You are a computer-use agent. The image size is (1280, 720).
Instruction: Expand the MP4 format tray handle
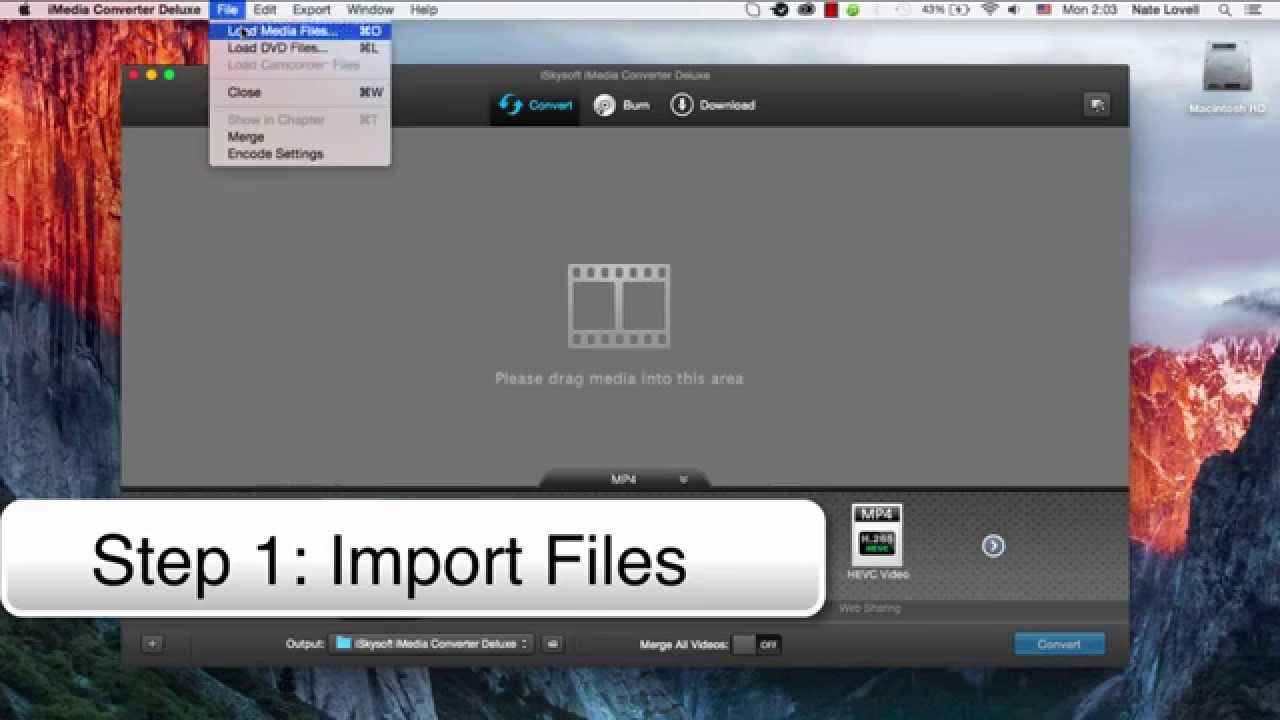coord(624,480)
